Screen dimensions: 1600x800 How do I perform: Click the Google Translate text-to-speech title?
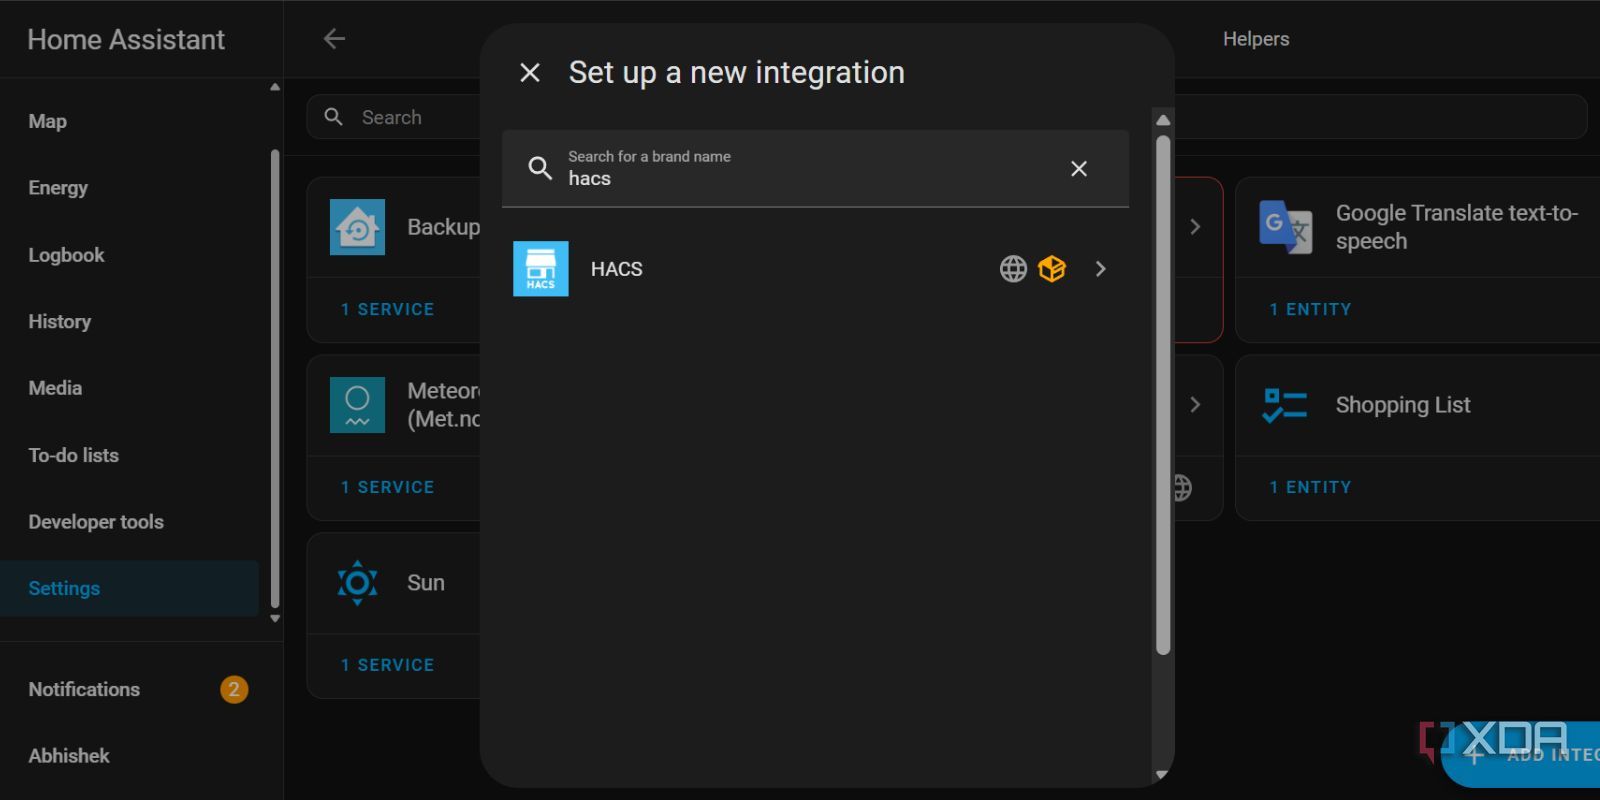pyautogui.click(x=1457, y=227)
